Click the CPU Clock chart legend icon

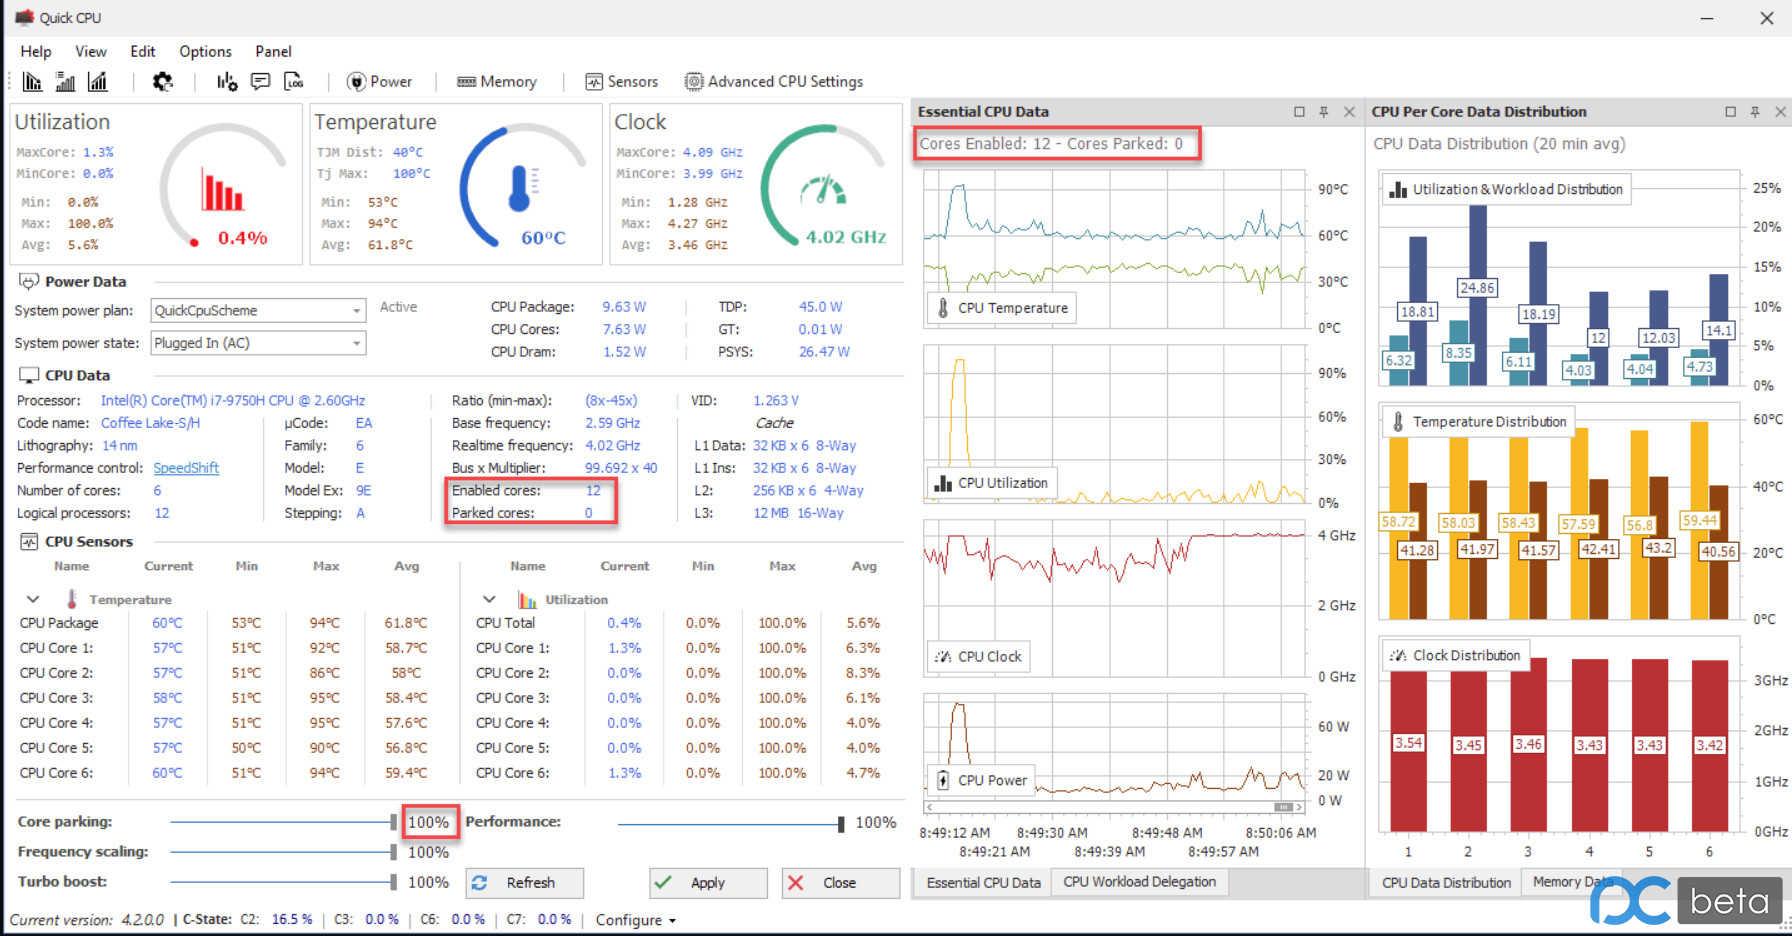pyautogui.click(x=943, y=657)
